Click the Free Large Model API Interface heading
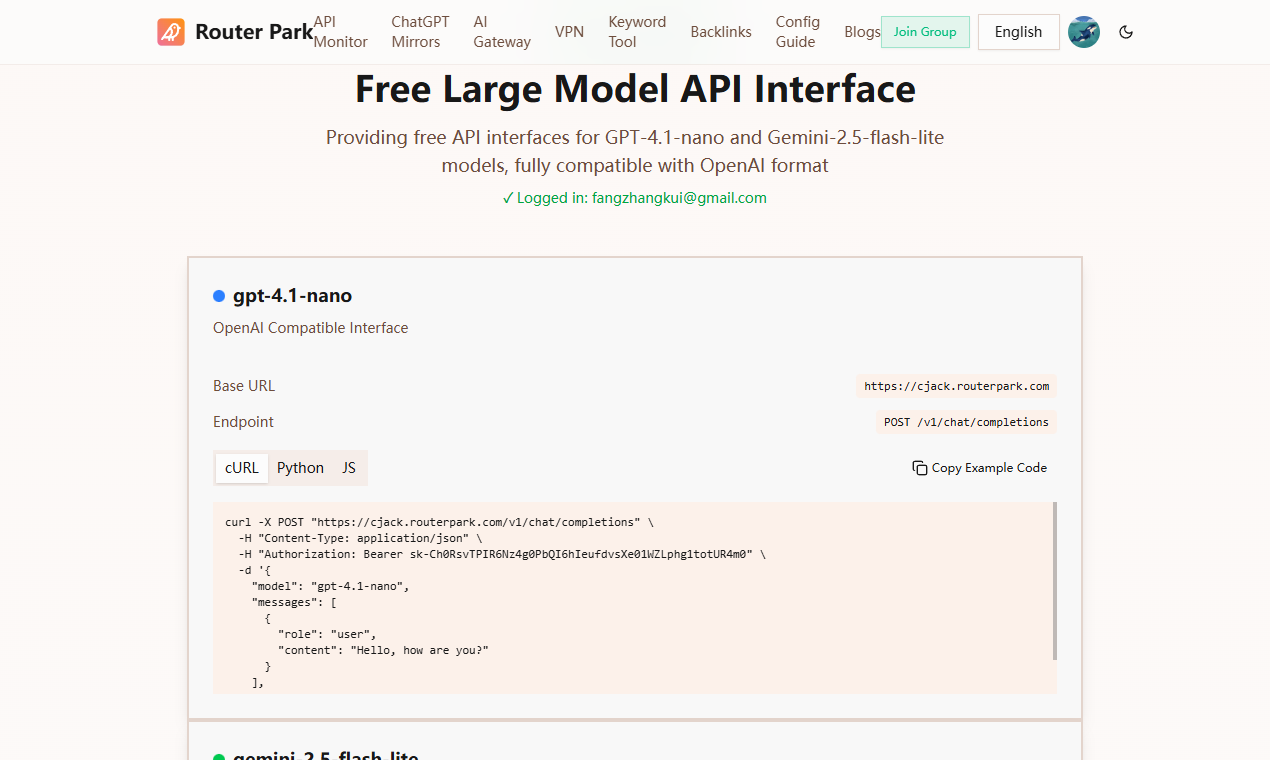Image resolution: width=1270 pixels, height=760 pixels. (x=635, y=89)
